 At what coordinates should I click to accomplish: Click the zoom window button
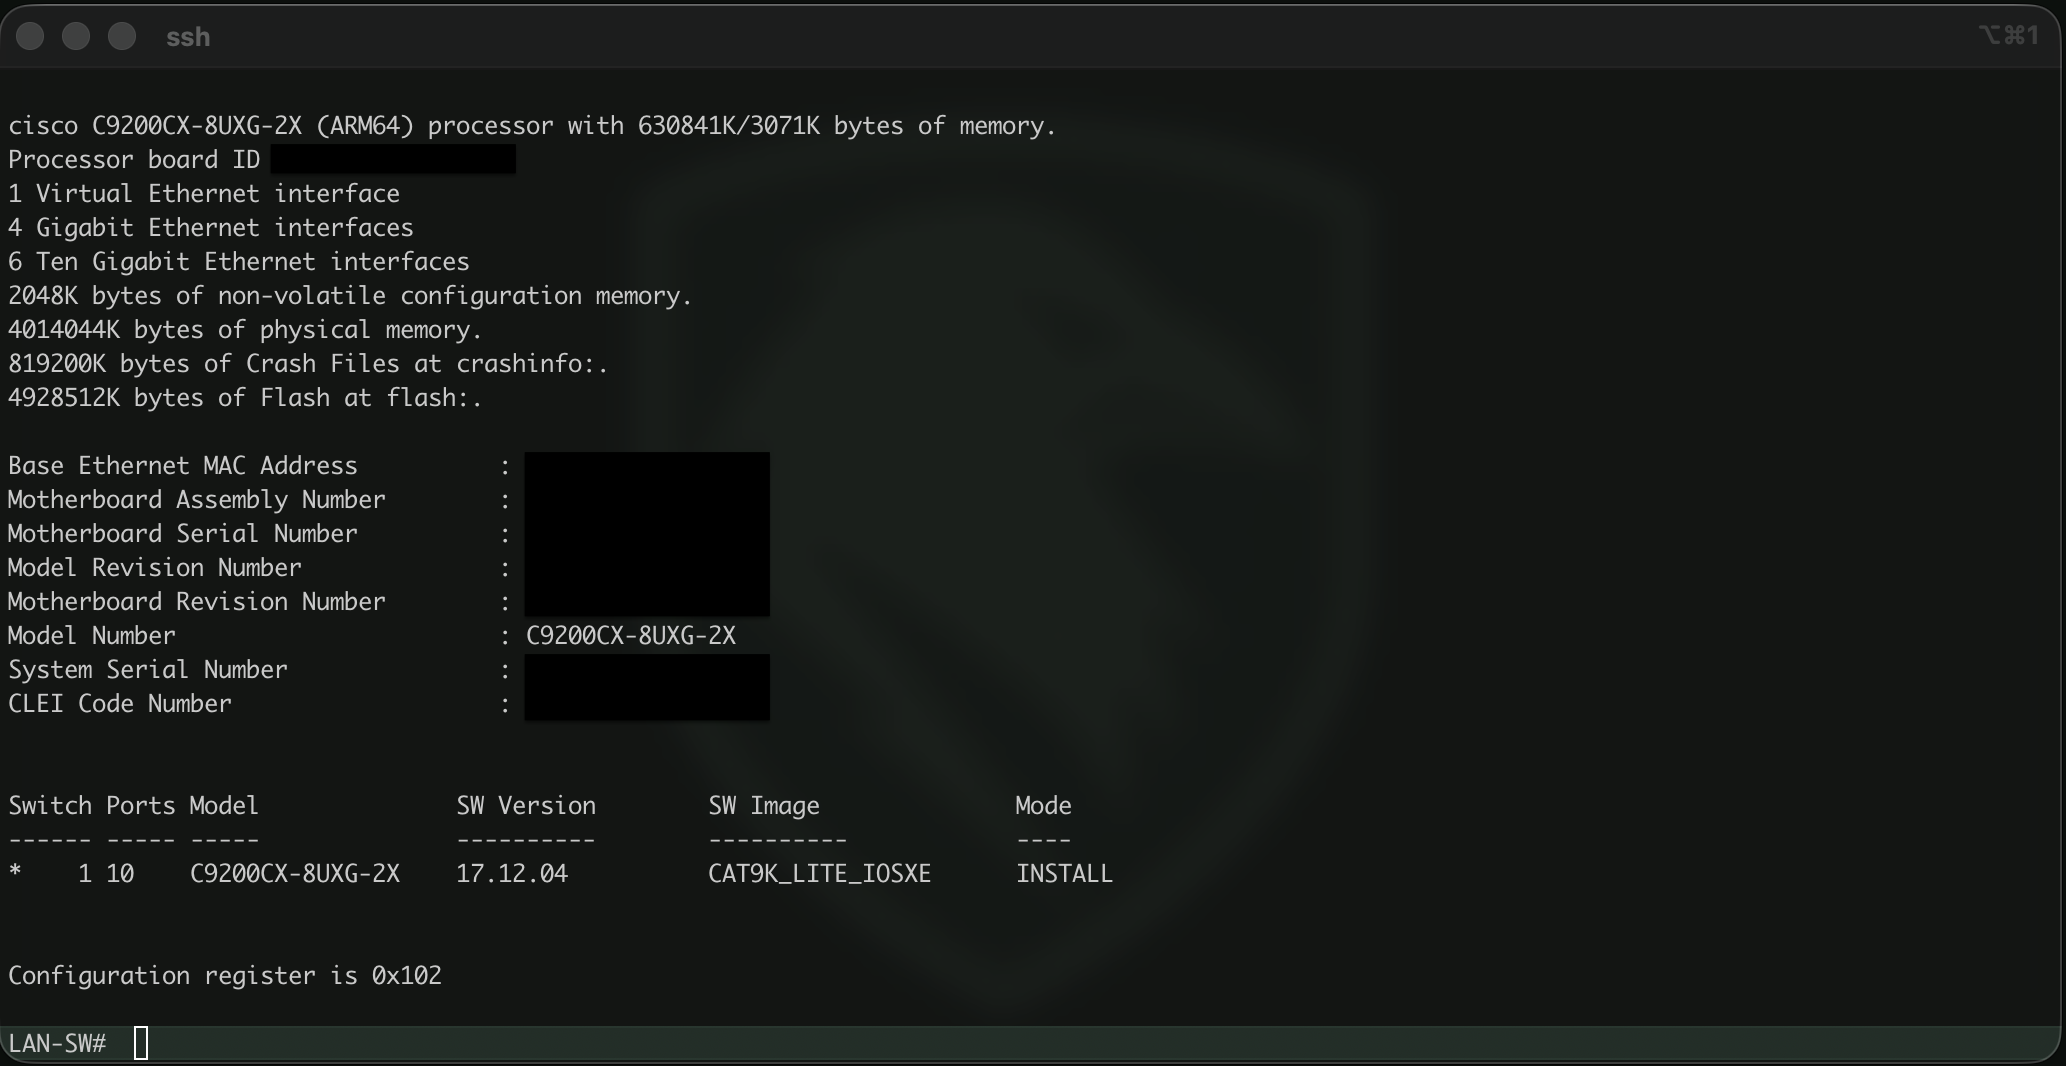pyautogui.click(x=122, y=37)
